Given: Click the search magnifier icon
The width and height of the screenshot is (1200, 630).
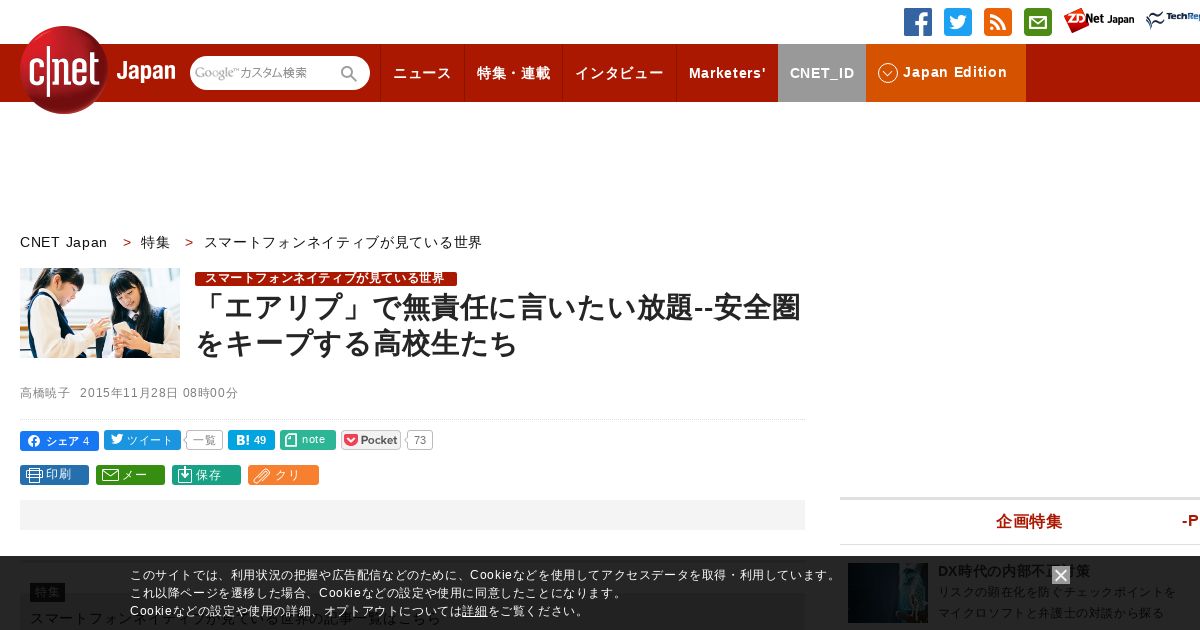Looking at the screenshot, I should click(x=349, y=73).
